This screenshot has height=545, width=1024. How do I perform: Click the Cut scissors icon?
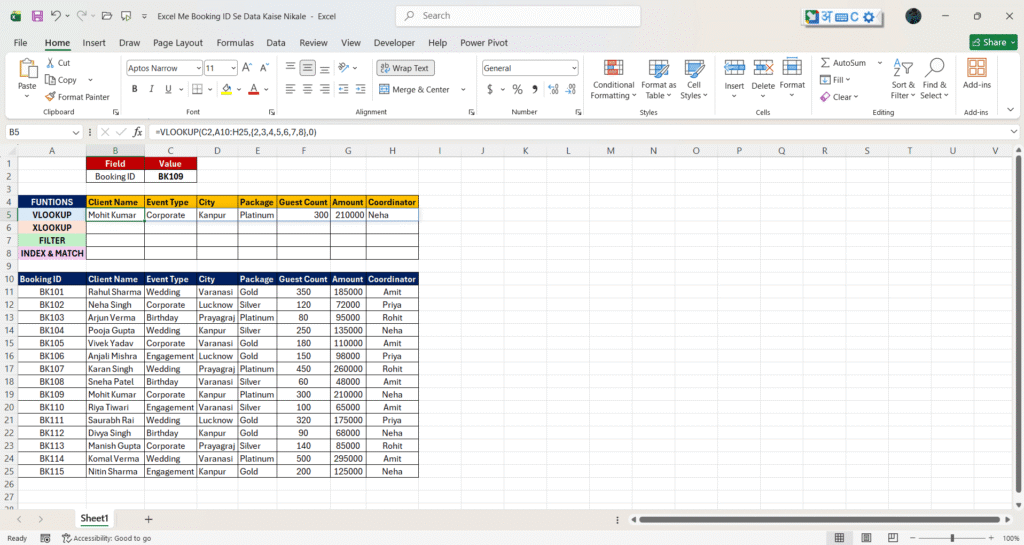click(50, 63)
